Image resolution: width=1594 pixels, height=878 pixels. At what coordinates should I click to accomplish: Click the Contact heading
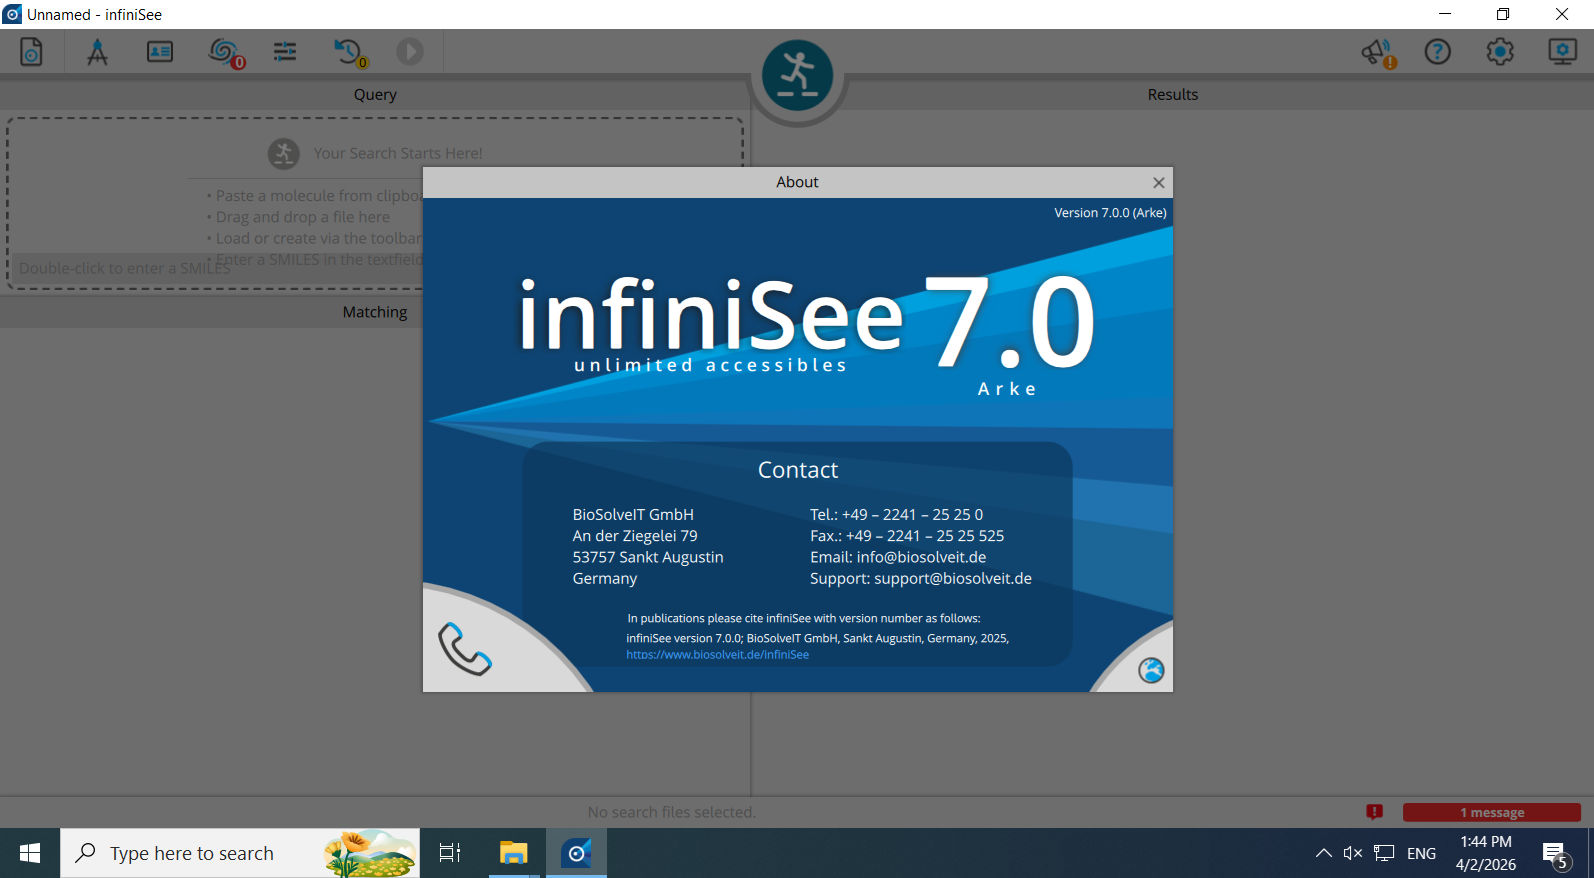pos(797,470)
